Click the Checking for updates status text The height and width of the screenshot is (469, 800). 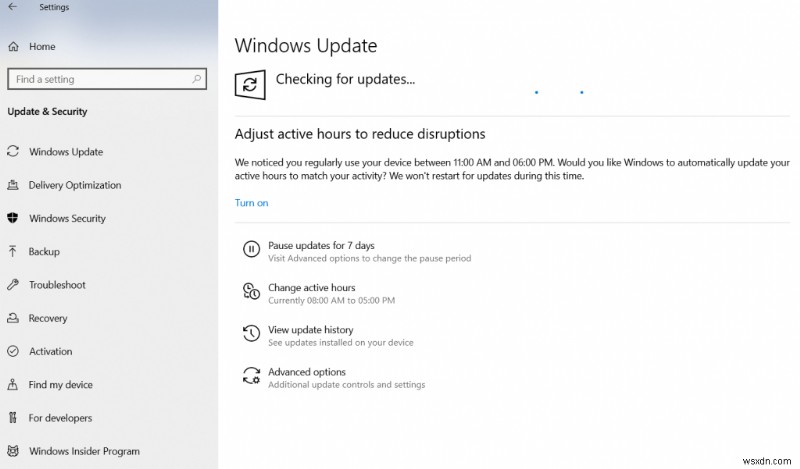(x=345, y=79)
